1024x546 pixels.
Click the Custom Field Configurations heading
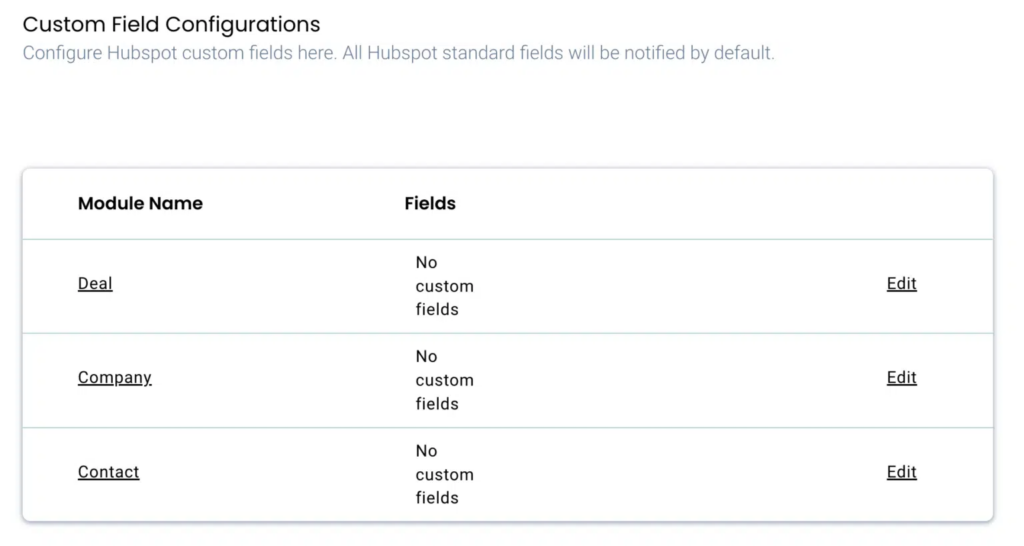point(171,24)
